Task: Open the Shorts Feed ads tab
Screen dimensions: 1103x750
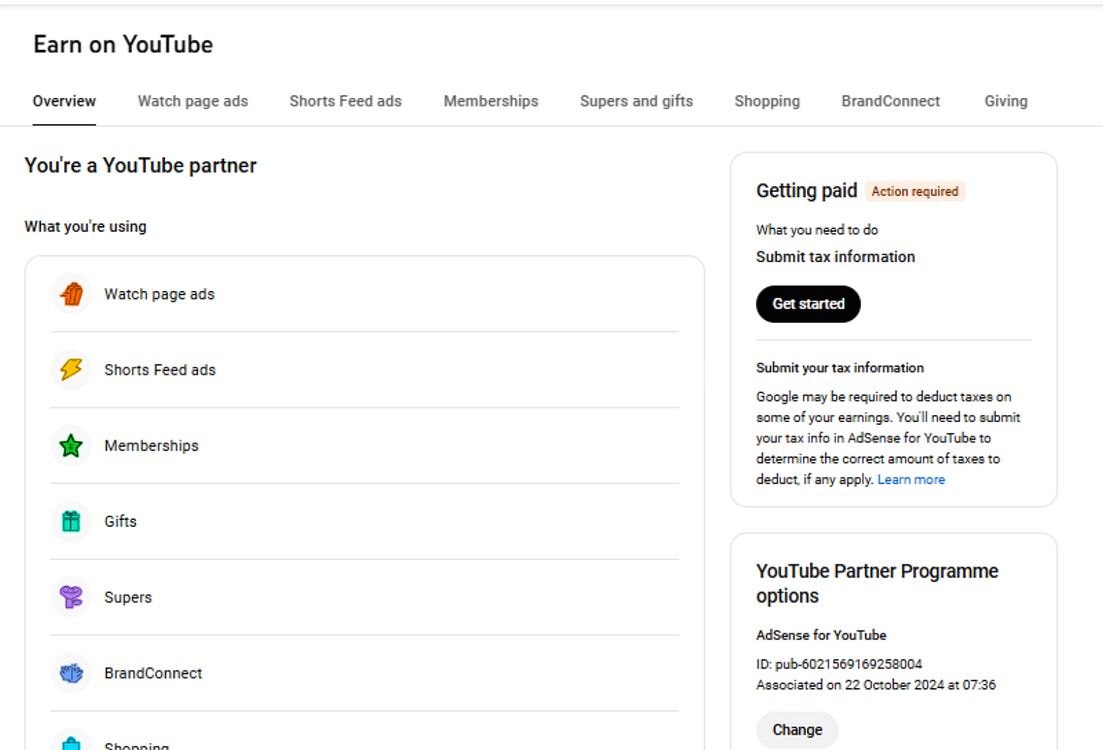Action: 345,101
